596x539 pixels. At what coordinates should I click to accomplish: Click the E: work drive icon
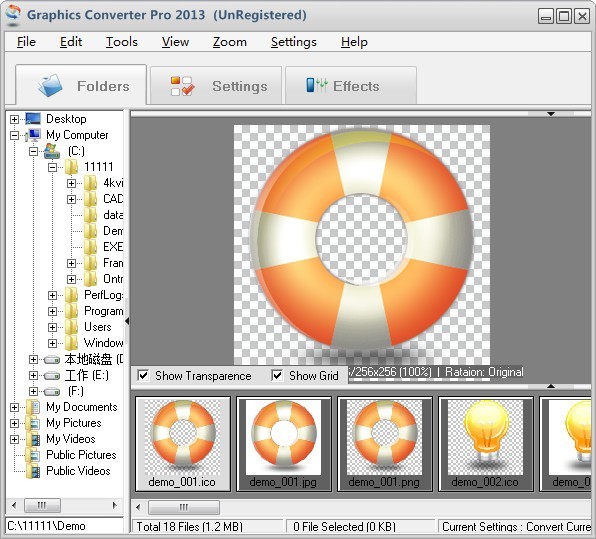(x=52, y=376)
